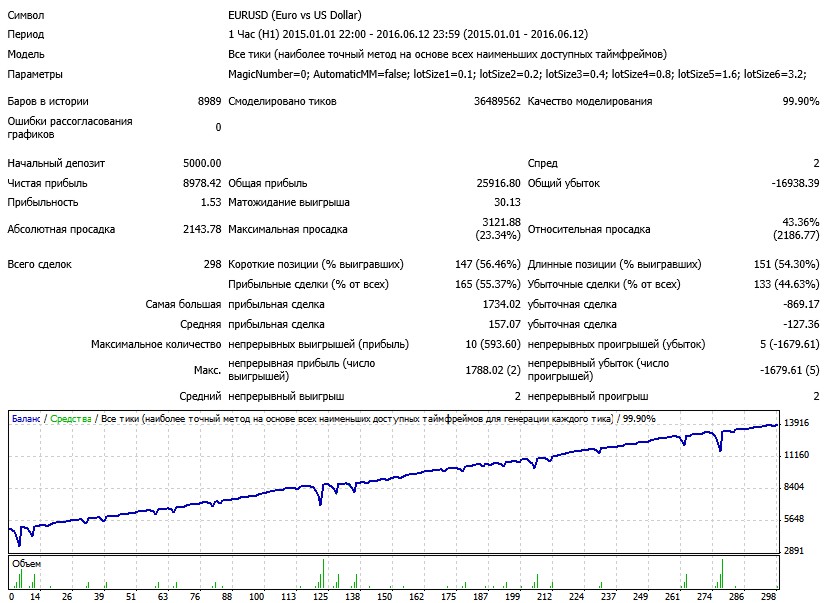Click the 'Период' label
830x603 pixels.
tap(25, 34)
